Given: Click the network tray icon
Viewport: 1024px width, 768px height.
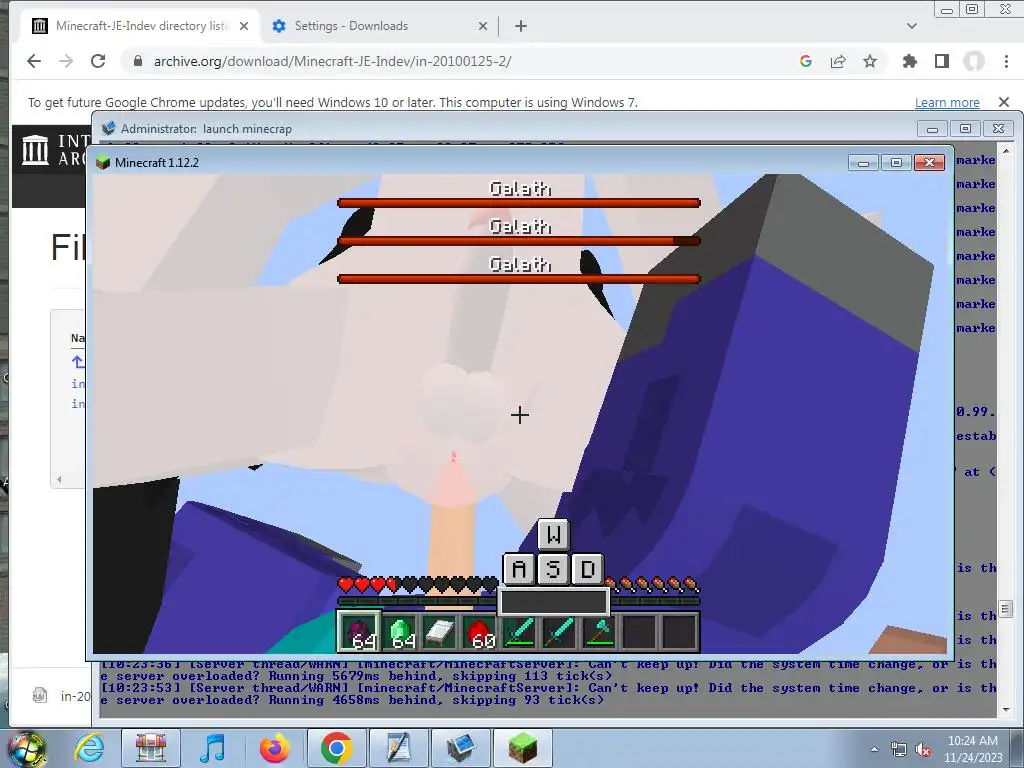Looking at the screenshot, I should (x=899, y=750).
